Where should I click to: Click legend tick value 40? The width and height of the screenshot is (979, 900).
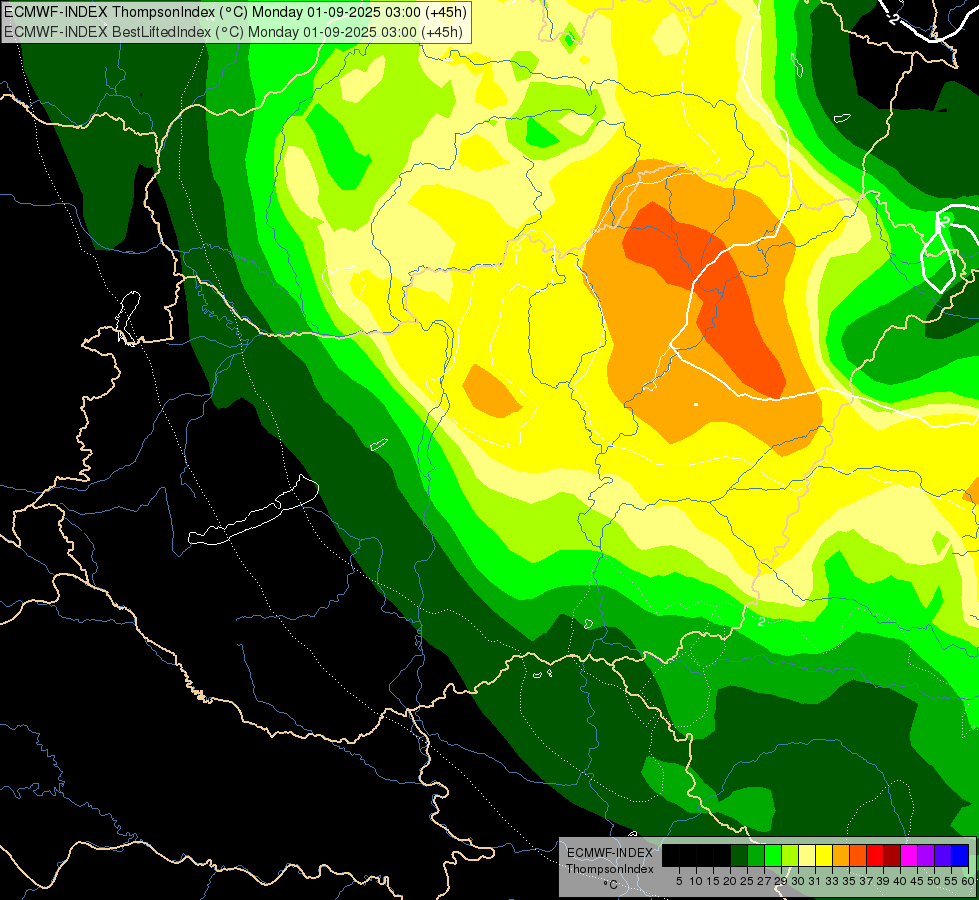900,881
